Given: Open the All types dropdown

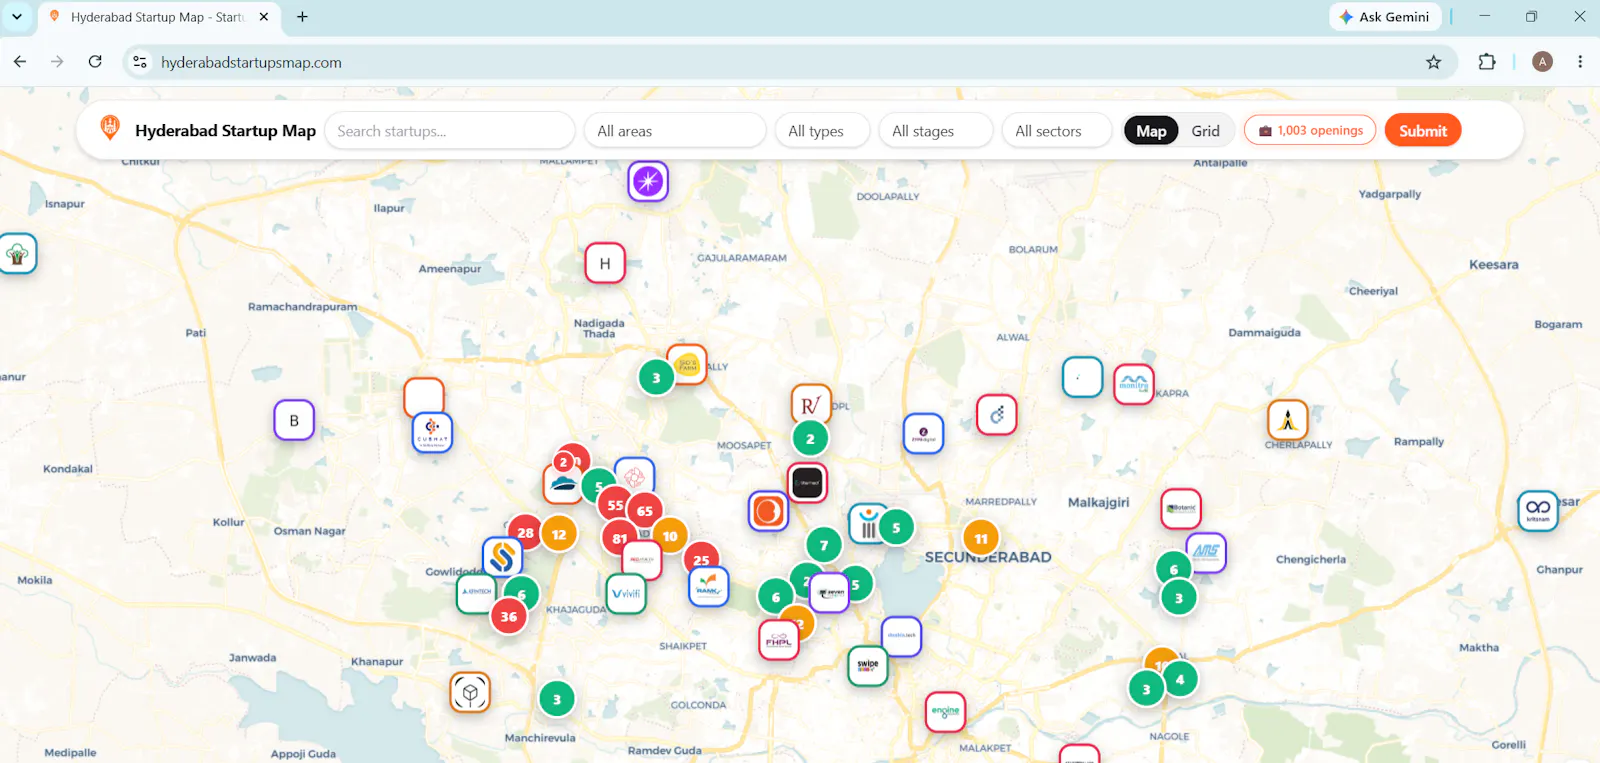Looking at the screenshot, I should pyautogui.click(x=822, y=130).
